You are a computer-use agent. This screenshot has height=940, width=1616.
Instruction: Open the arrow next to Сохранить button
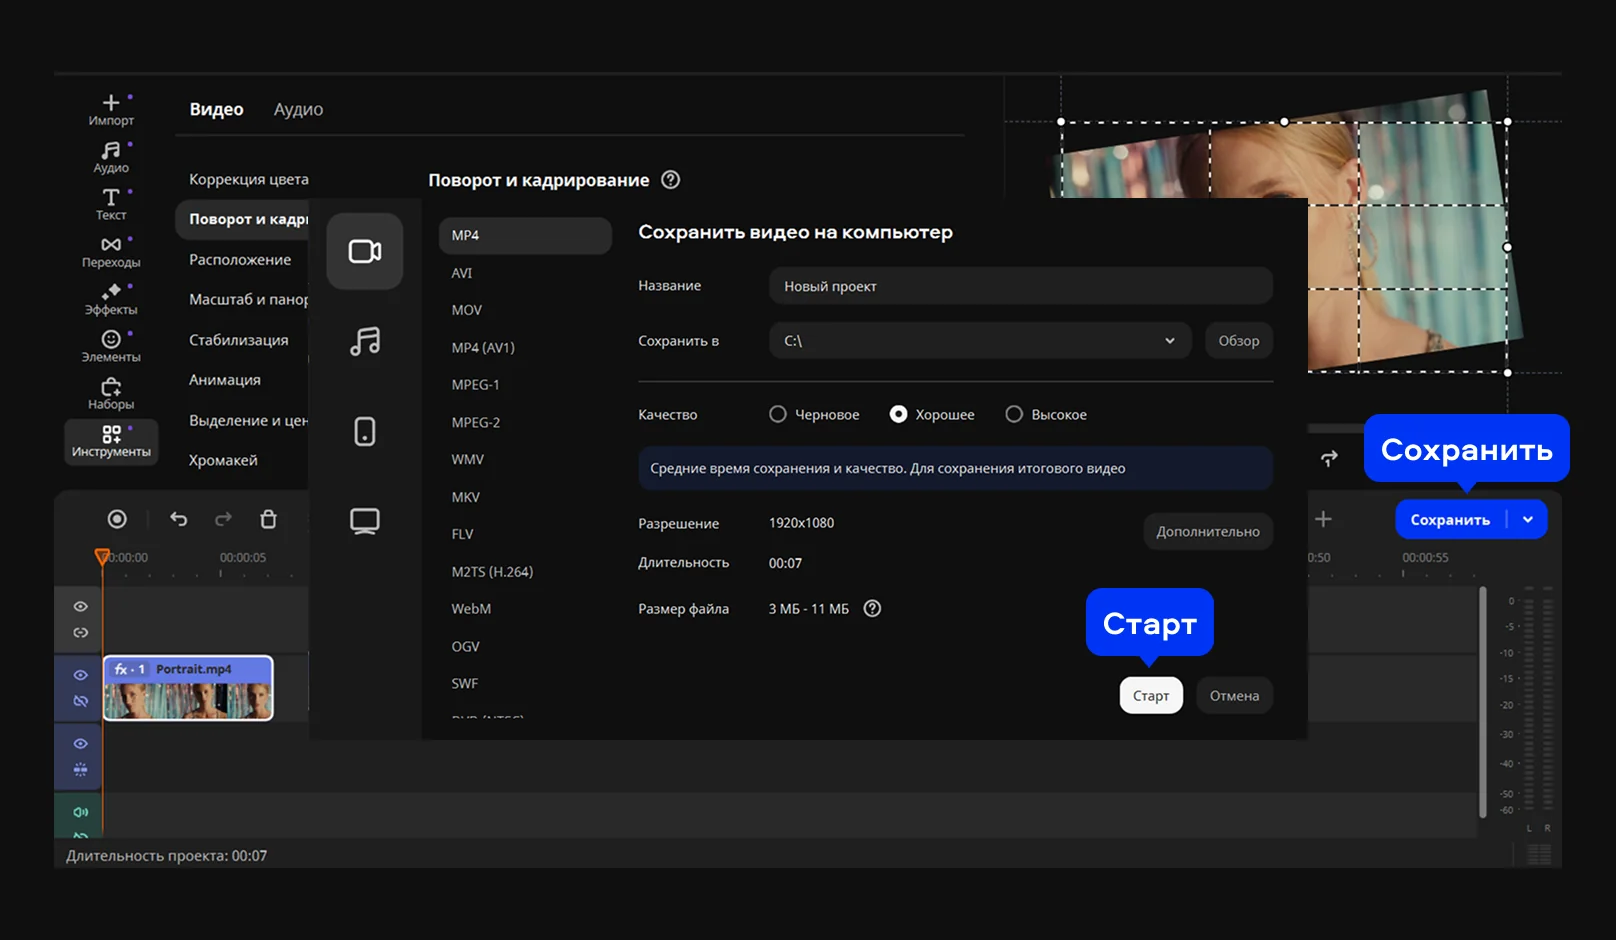pos(1528,520)
